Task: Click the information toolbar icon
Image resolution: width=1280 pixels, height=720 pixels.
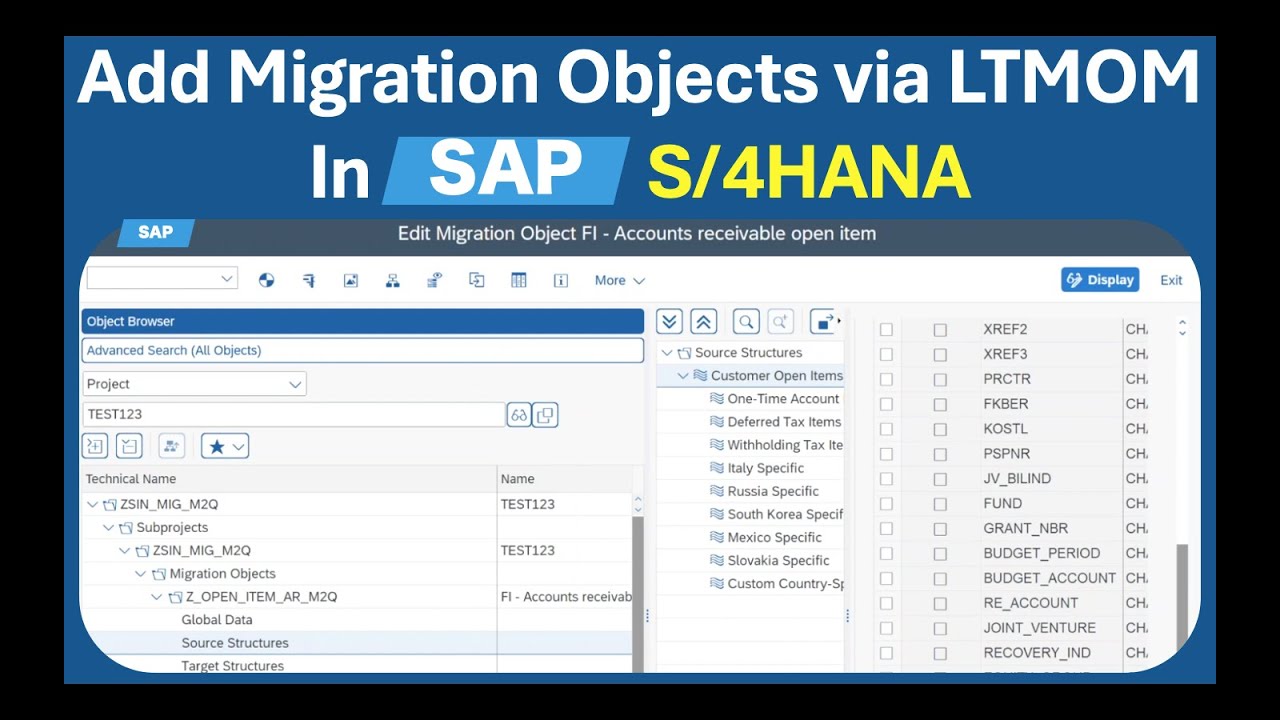Action: (561, 281)
